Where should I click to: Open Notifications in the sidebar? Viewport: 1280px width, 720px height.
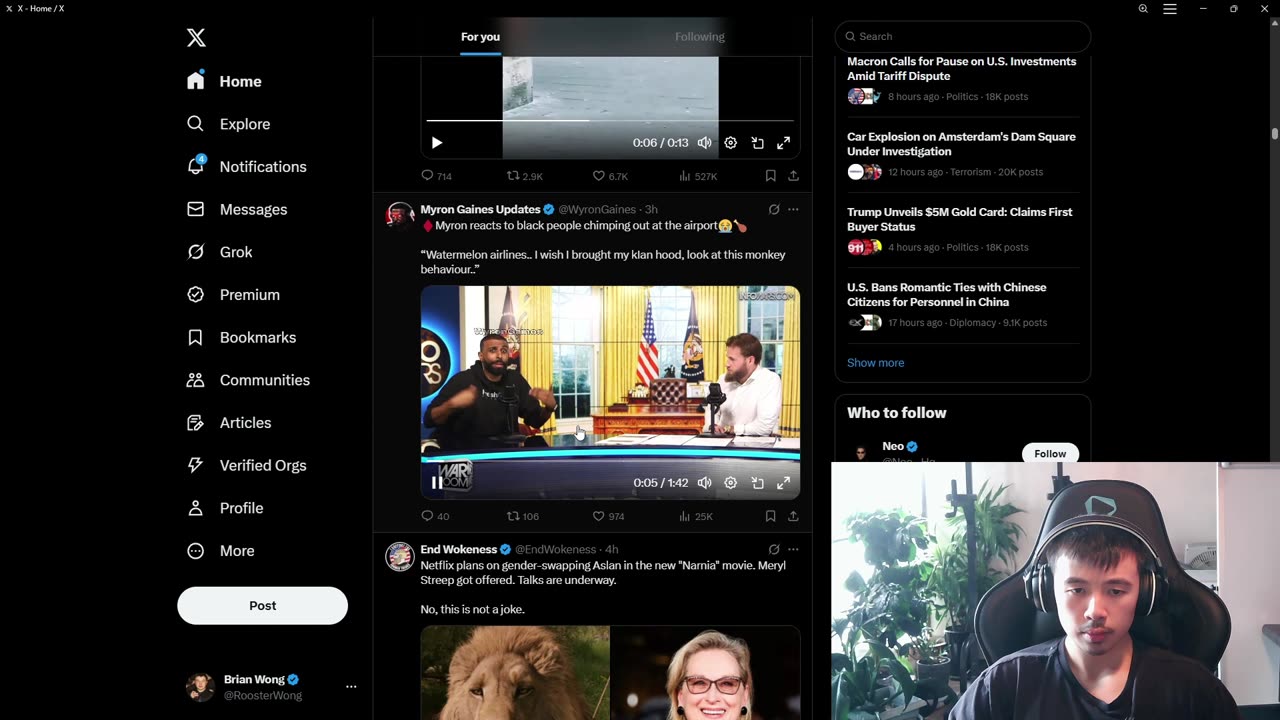tap(247, 166)
